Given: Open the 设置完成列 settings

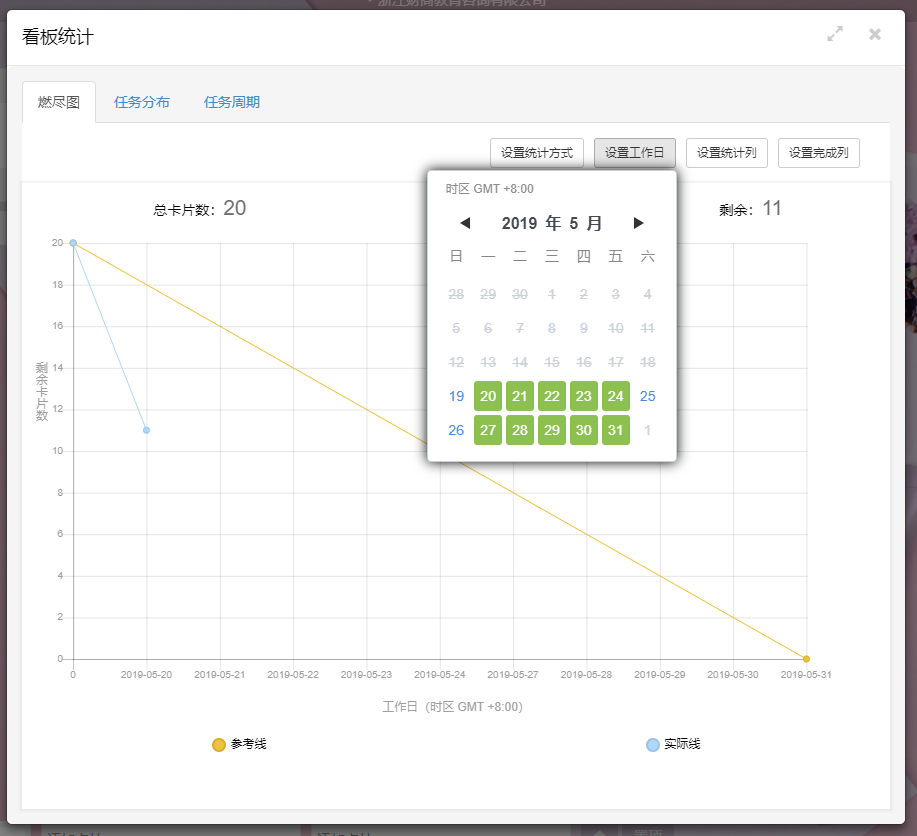Looking at the screenshot, I should click(x=819, y=153).
